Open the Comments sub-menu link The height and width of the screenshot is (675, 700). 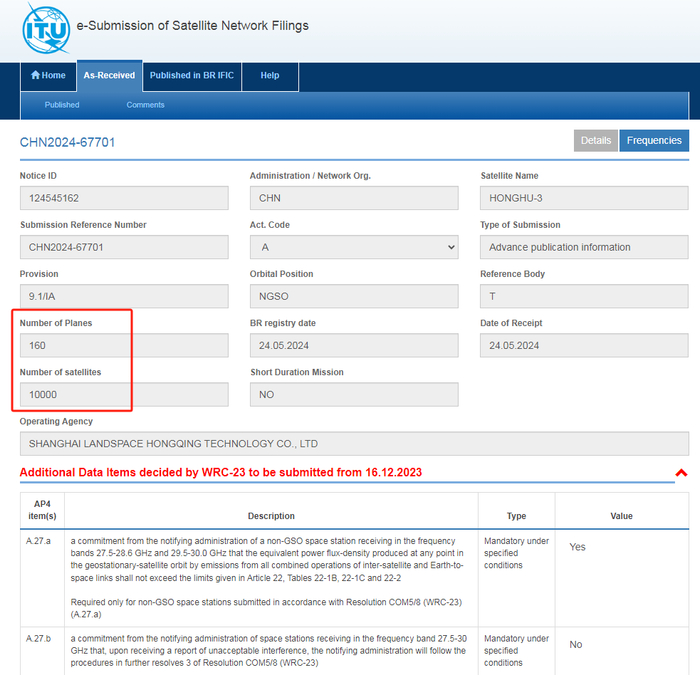146,105
